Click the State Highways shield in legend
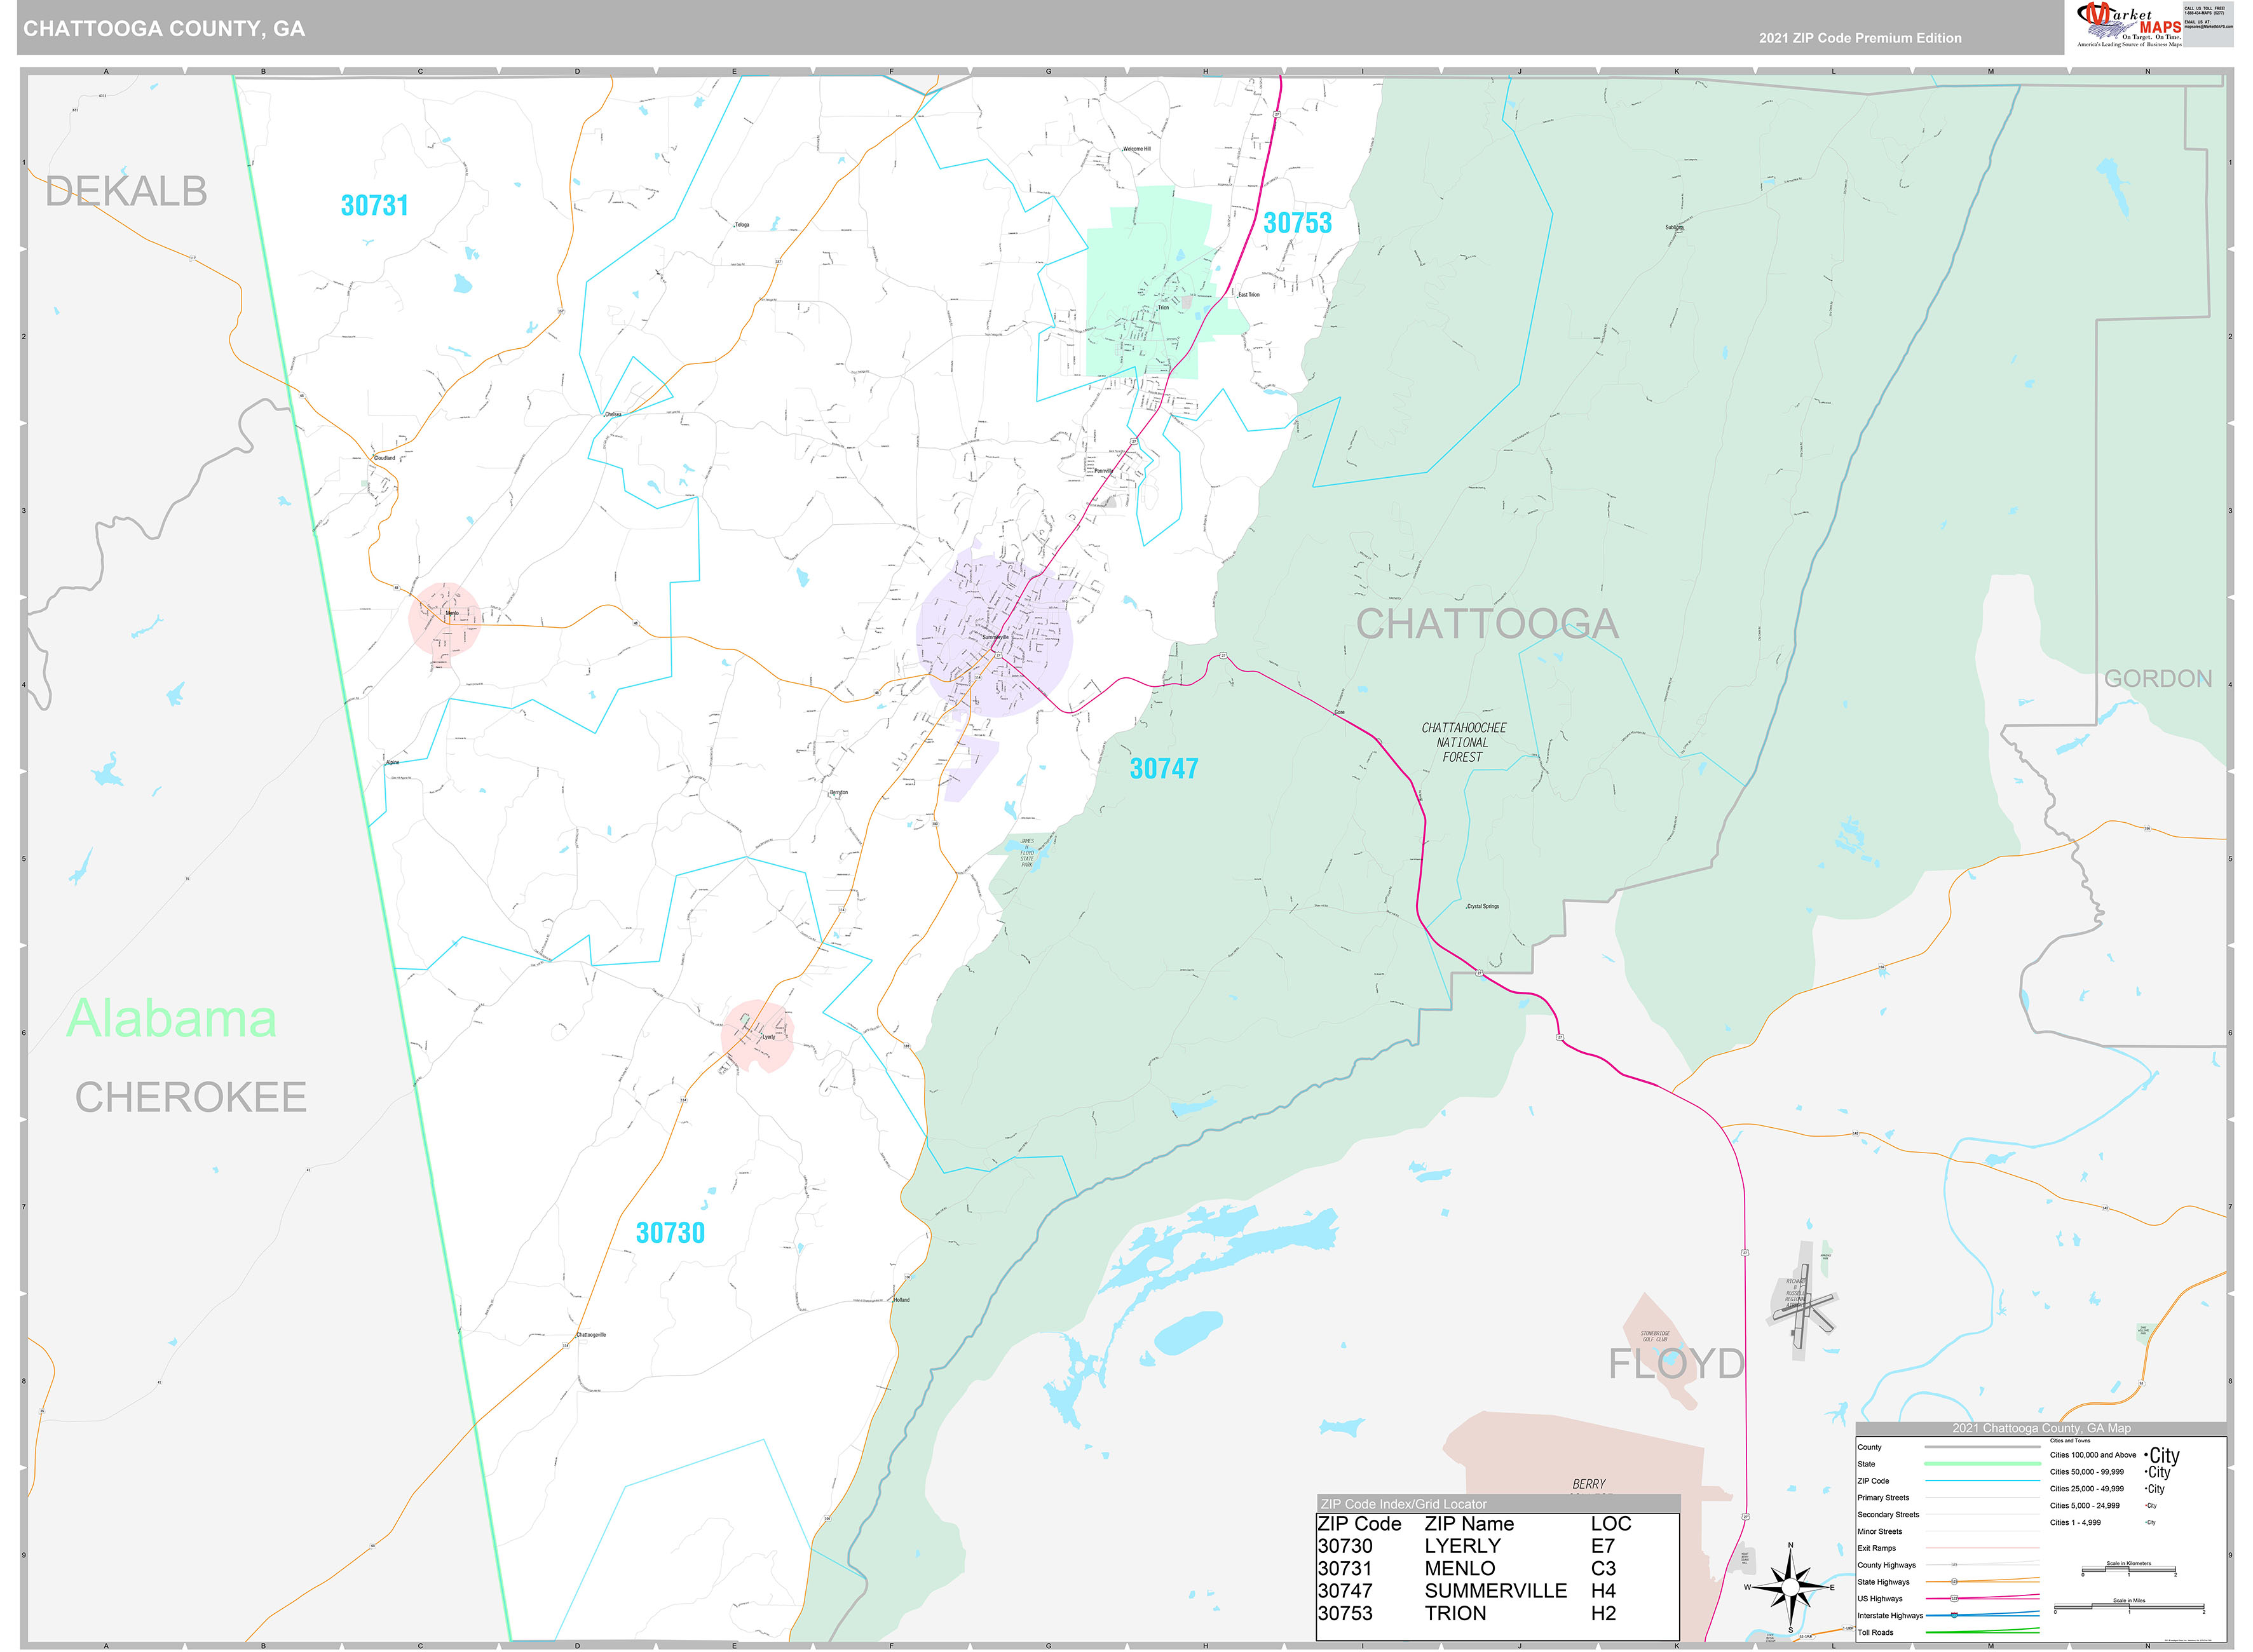The height and width of the screenshot is (1652, 2253). point(1955,1582)
